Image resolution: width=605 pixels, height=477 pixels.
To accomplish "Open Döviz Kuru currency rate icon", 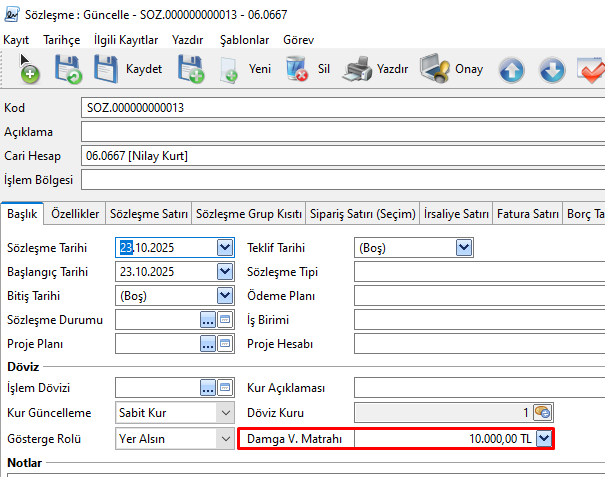I will [543, 412].
